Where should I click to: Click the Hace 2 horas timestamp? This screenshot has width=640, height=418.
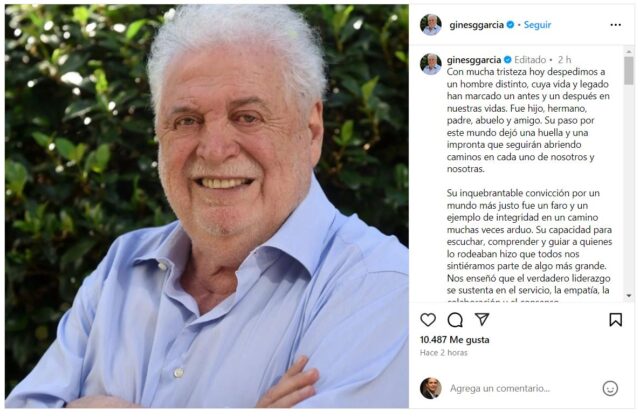click(444, 353)
